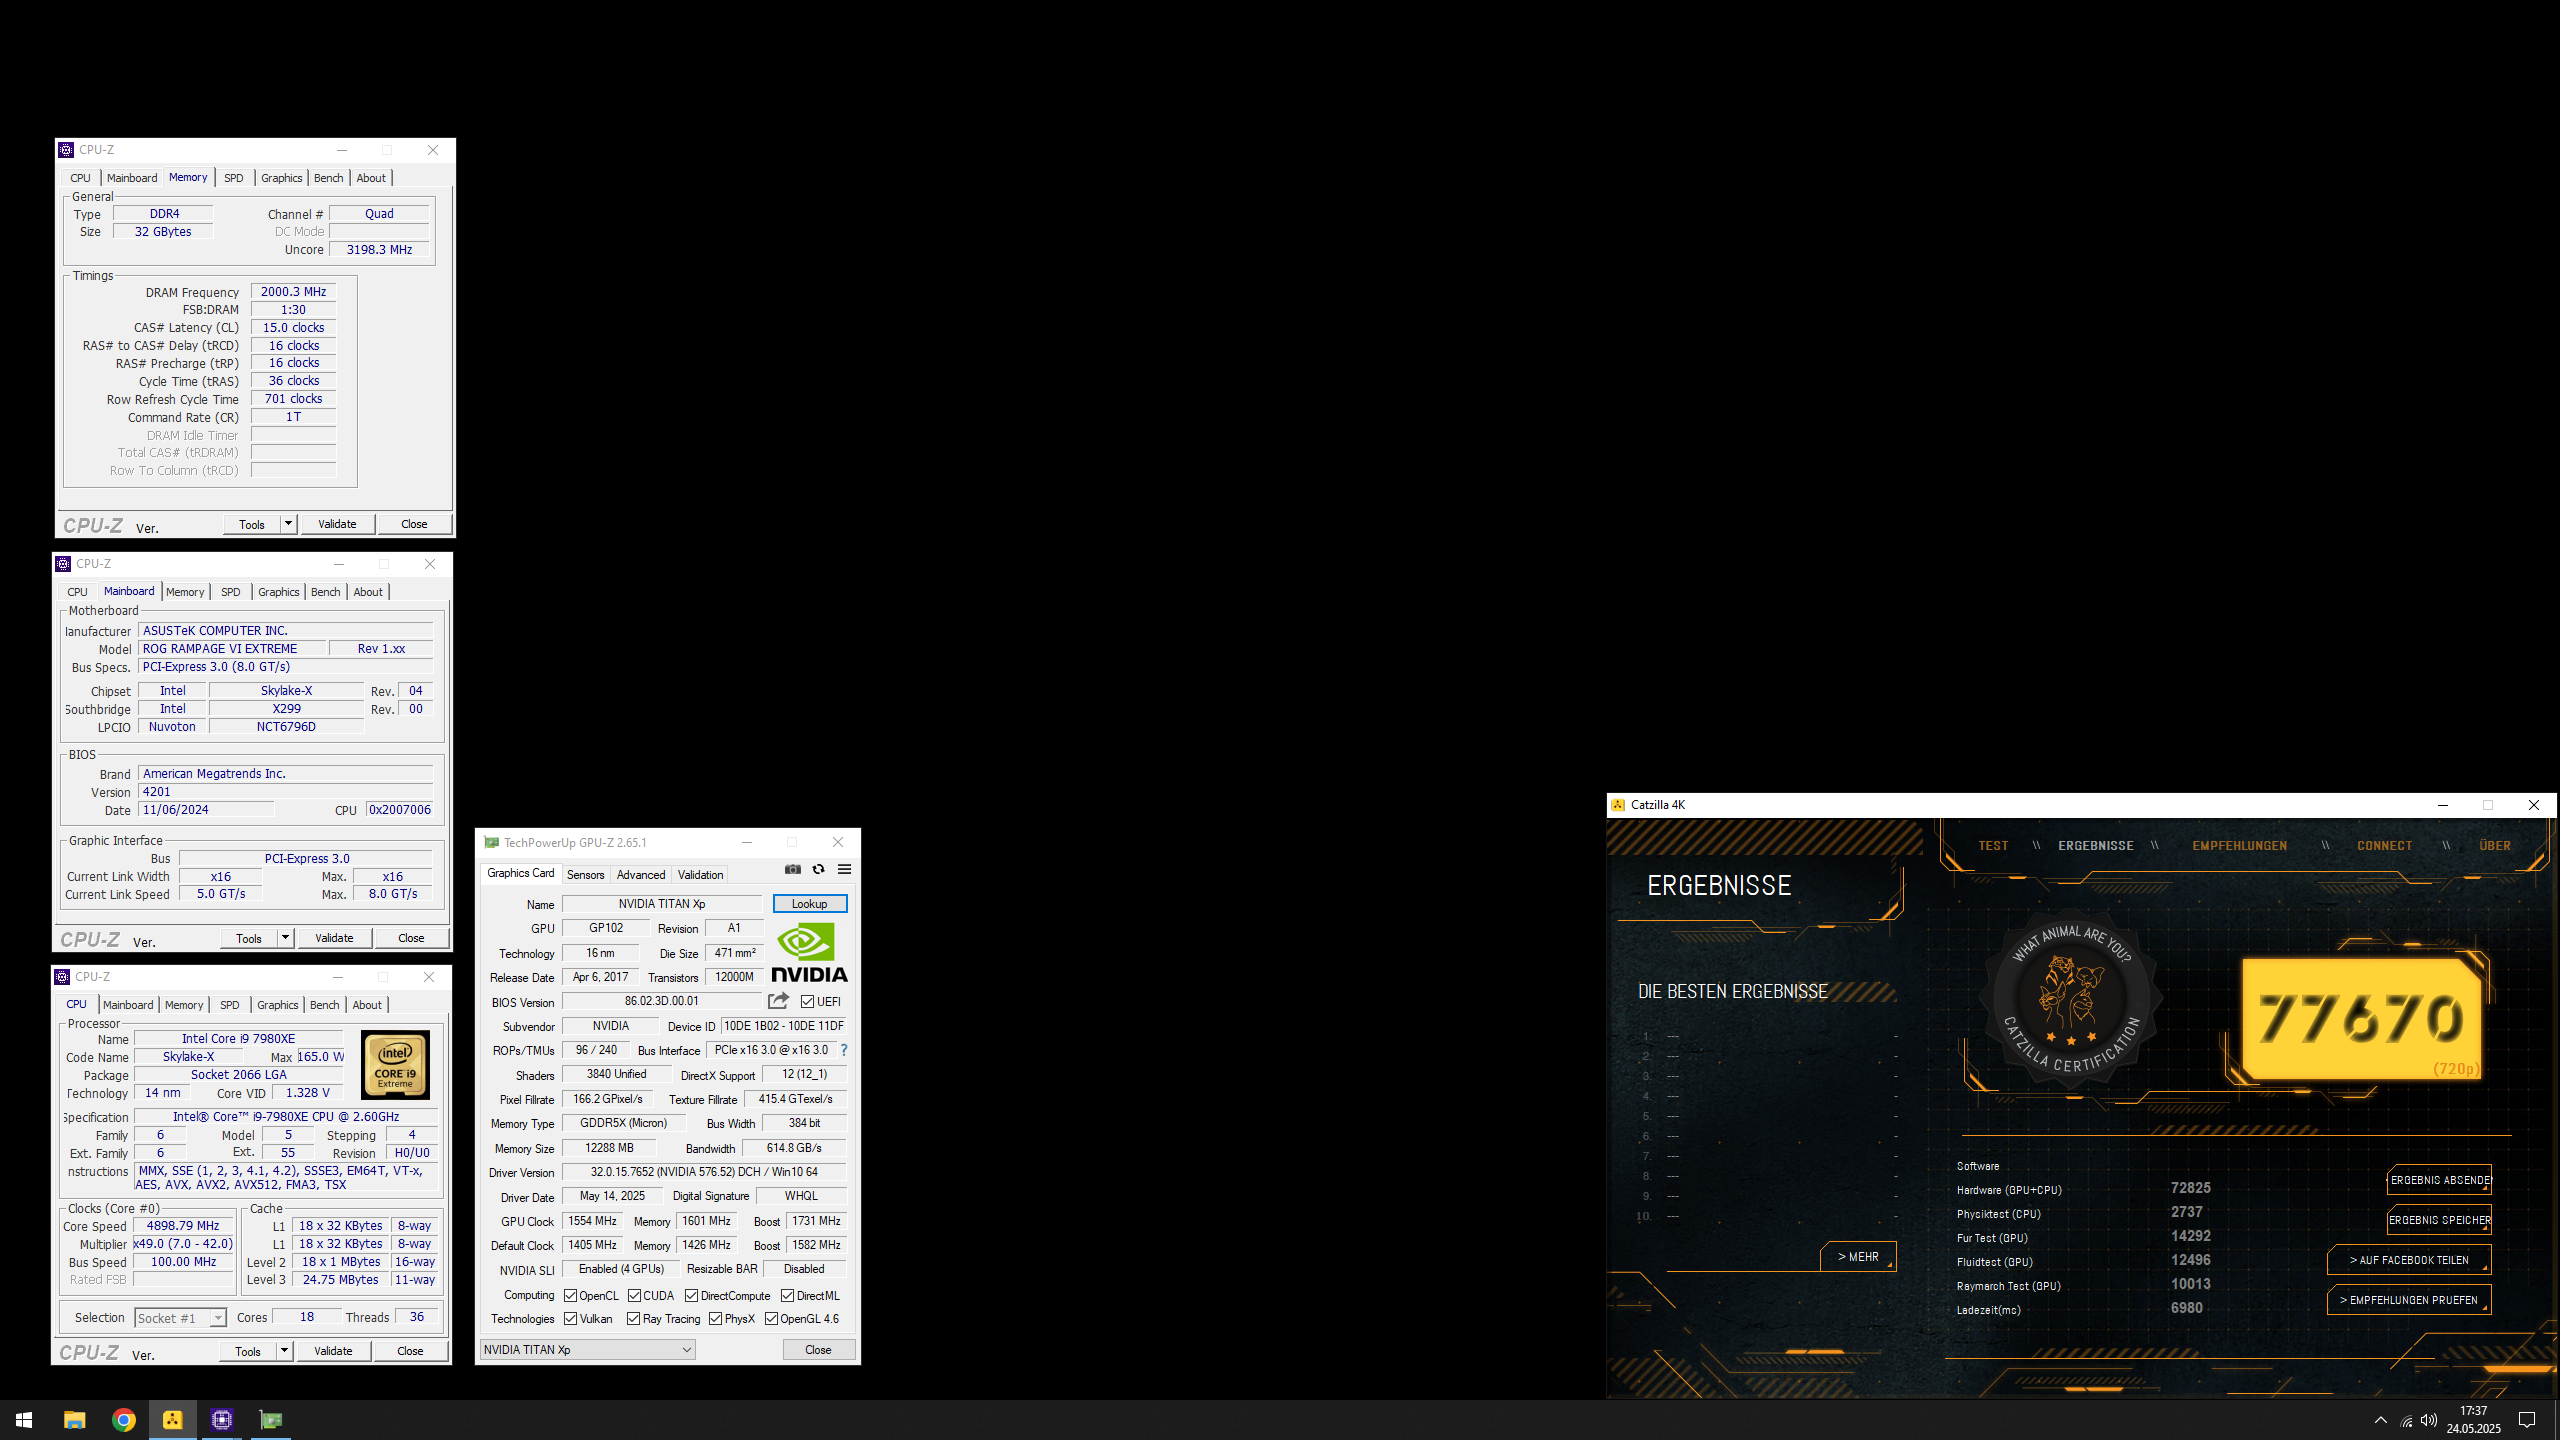Toggle the DirectCompute checkbox

tap(691, 1295)
